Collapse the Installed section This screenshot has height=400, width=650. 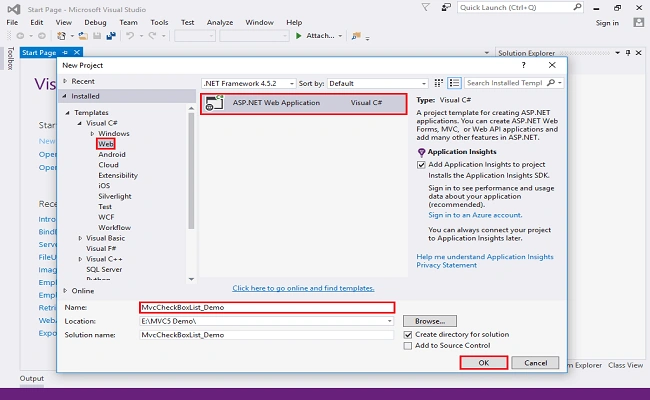(x=65, y=96)
